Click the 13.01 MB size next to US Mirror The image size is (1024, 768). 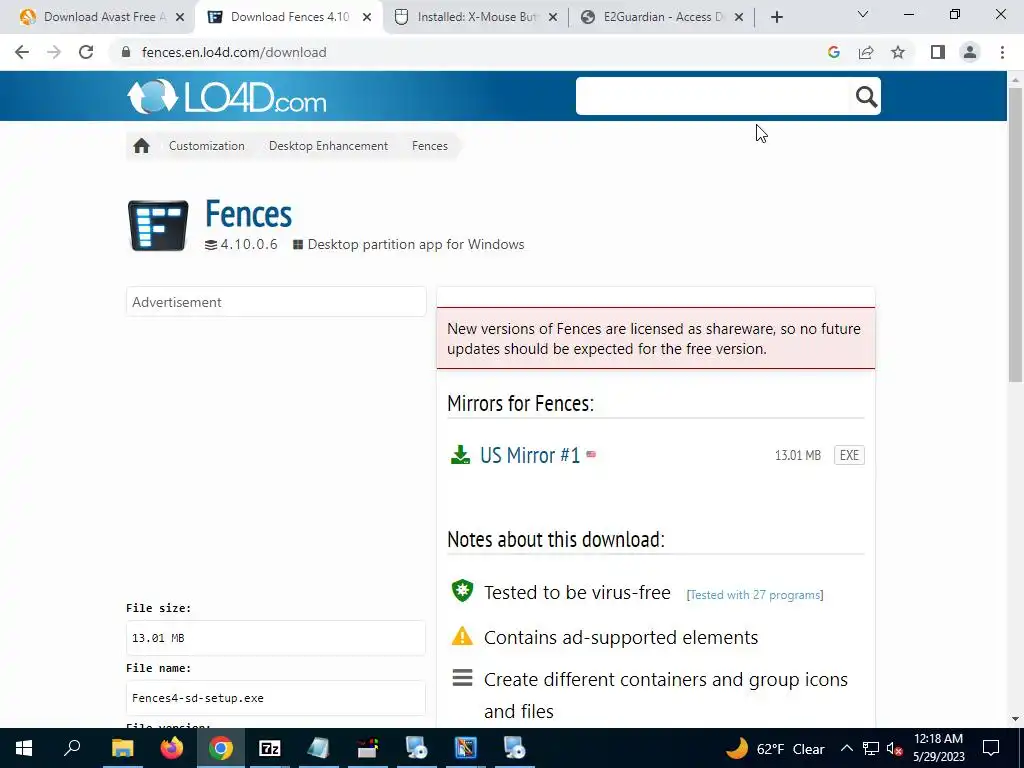click(797, 455)
